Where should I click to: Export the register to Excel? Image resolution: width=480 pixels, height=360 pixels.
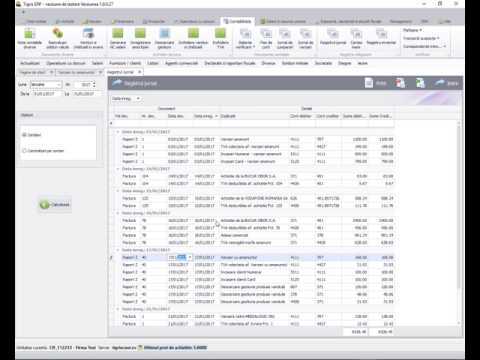click(x=420, y=83)
